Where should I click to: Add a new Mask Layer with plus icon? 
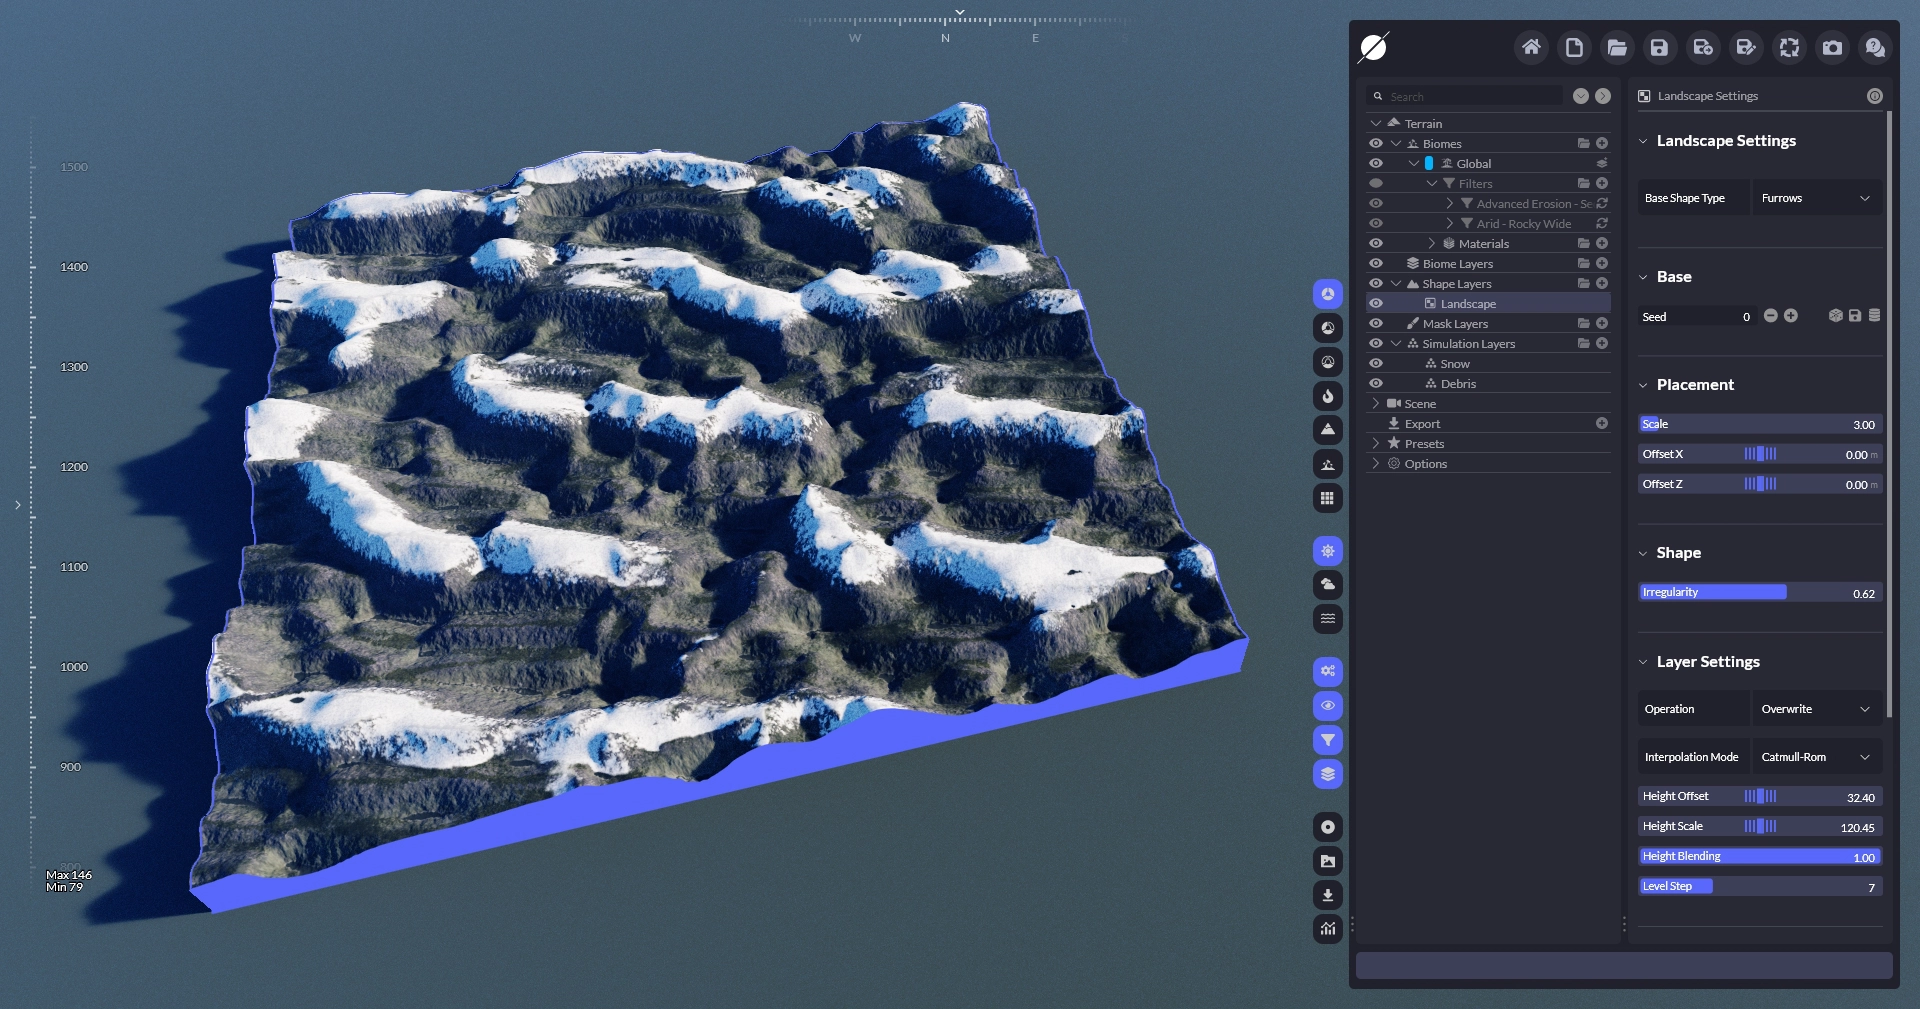(1602, 323)
